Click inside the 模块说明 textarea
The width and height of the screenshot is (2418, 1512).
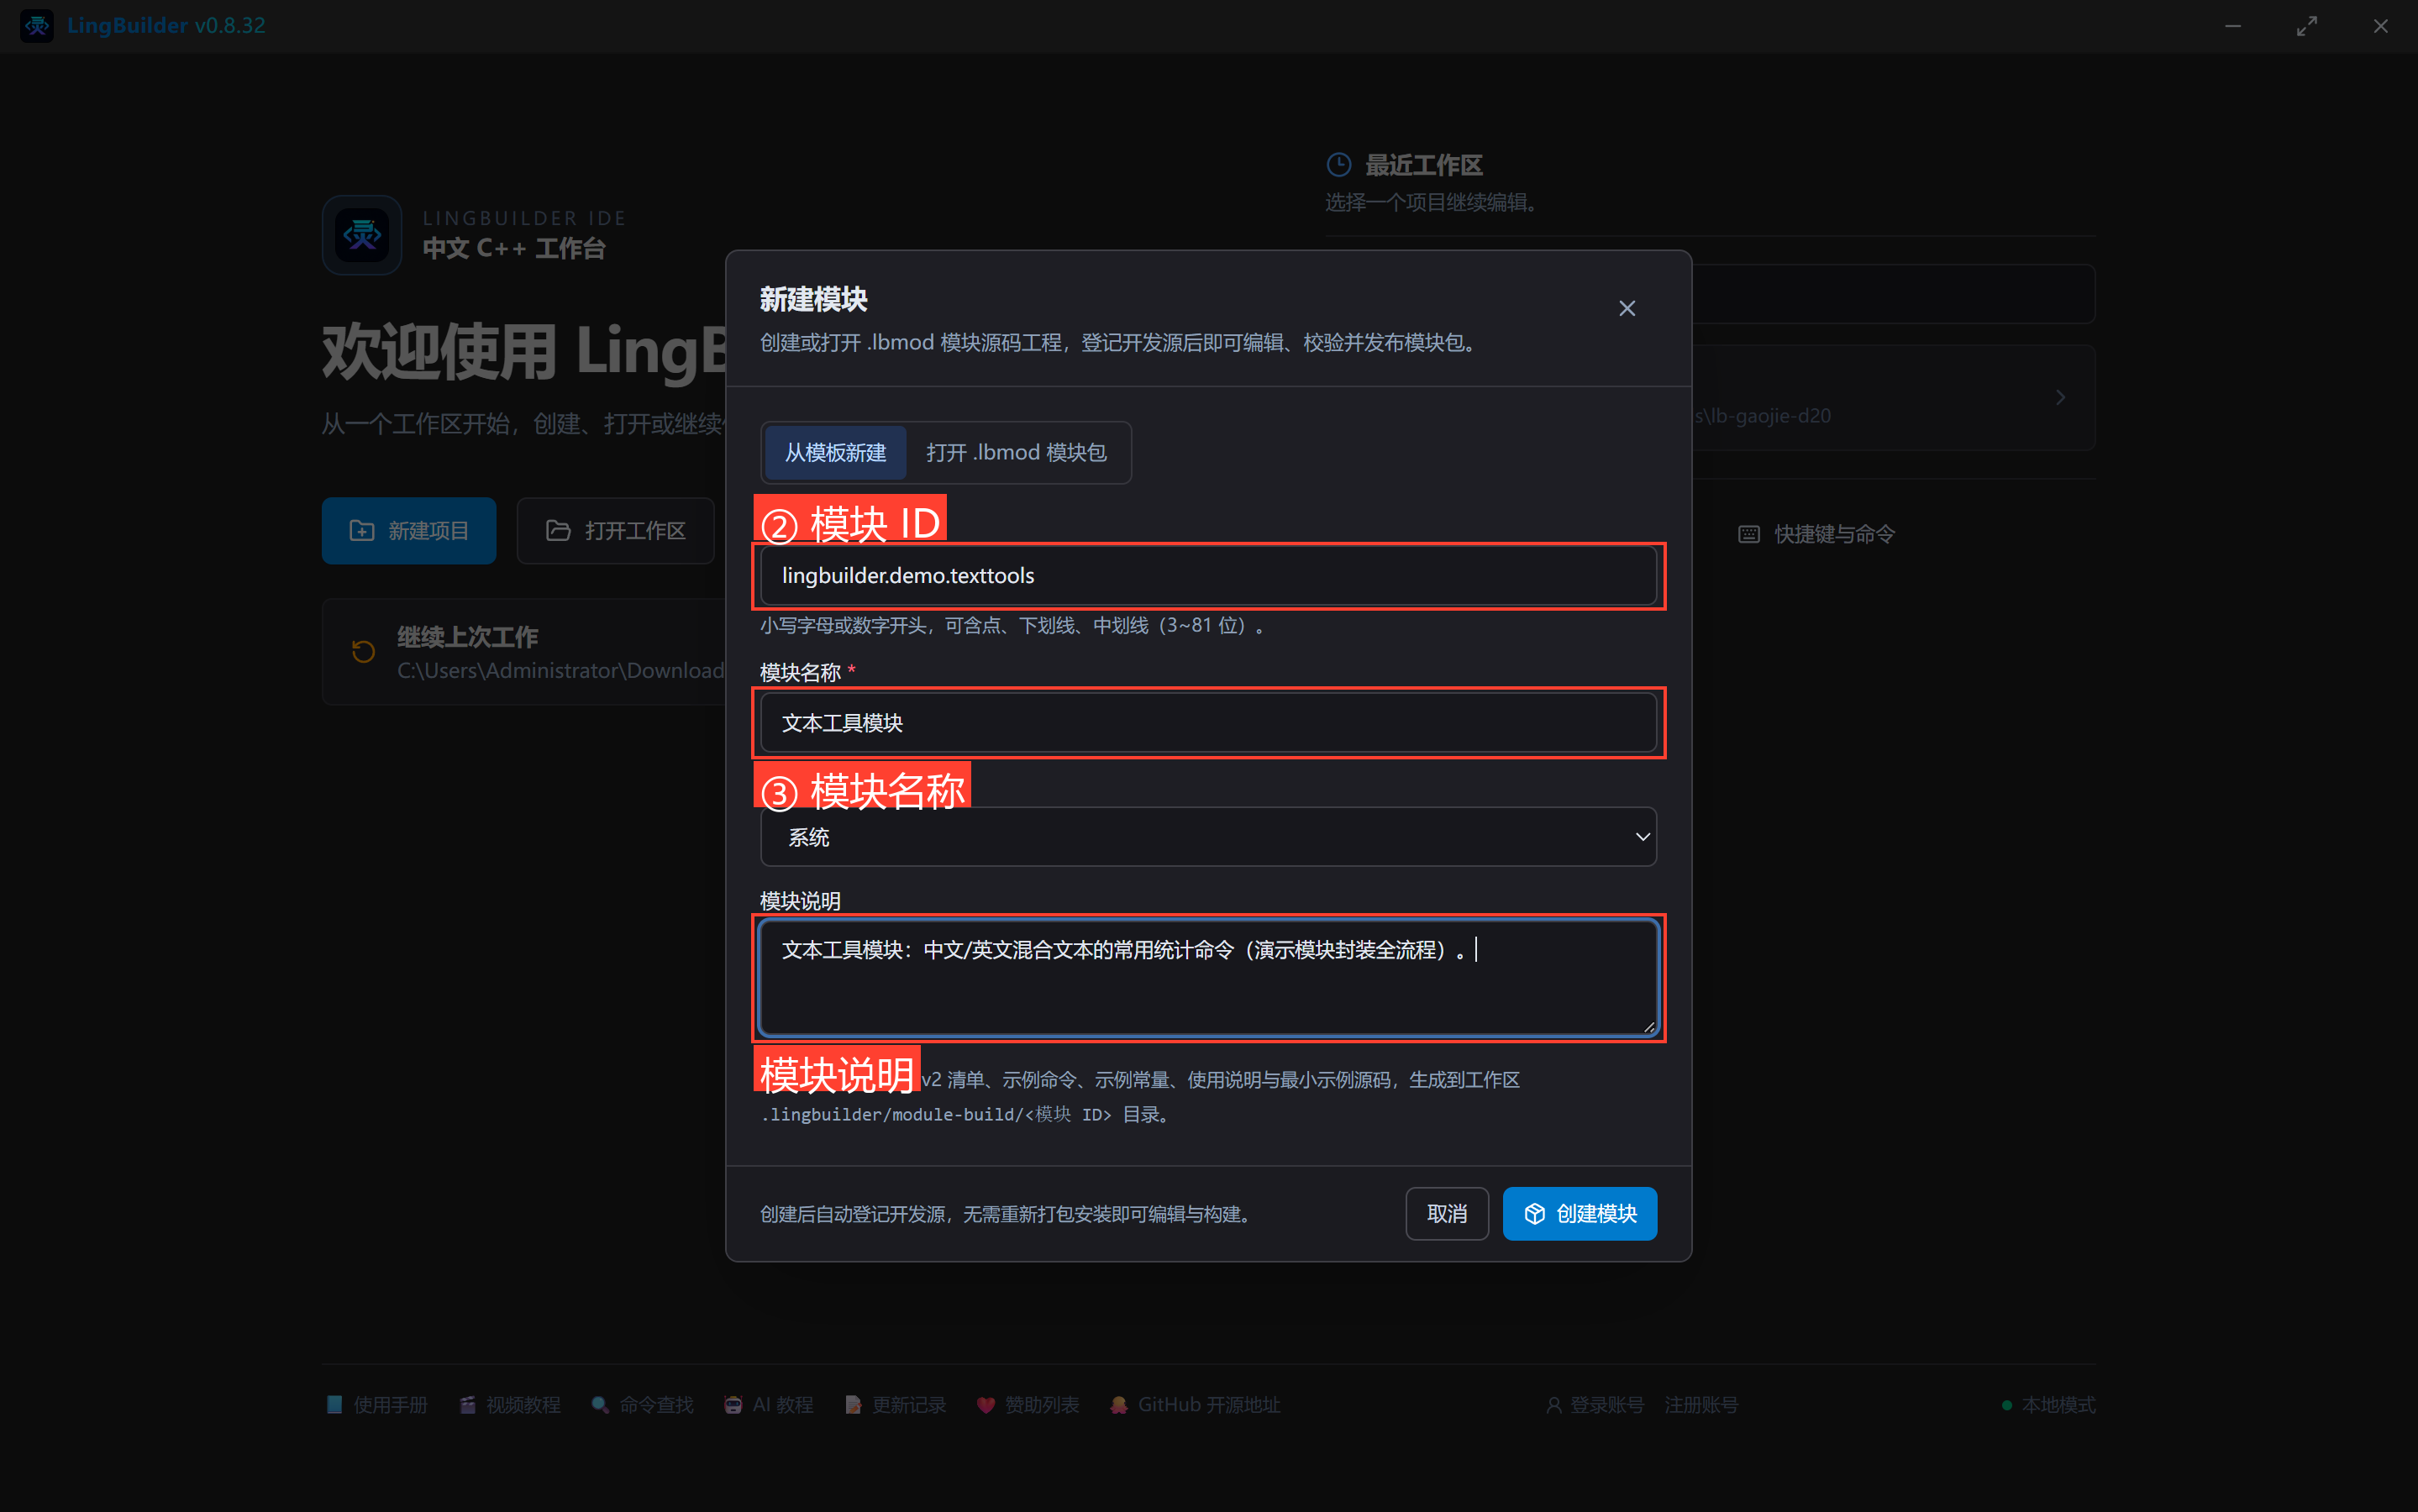point(1208,977)
